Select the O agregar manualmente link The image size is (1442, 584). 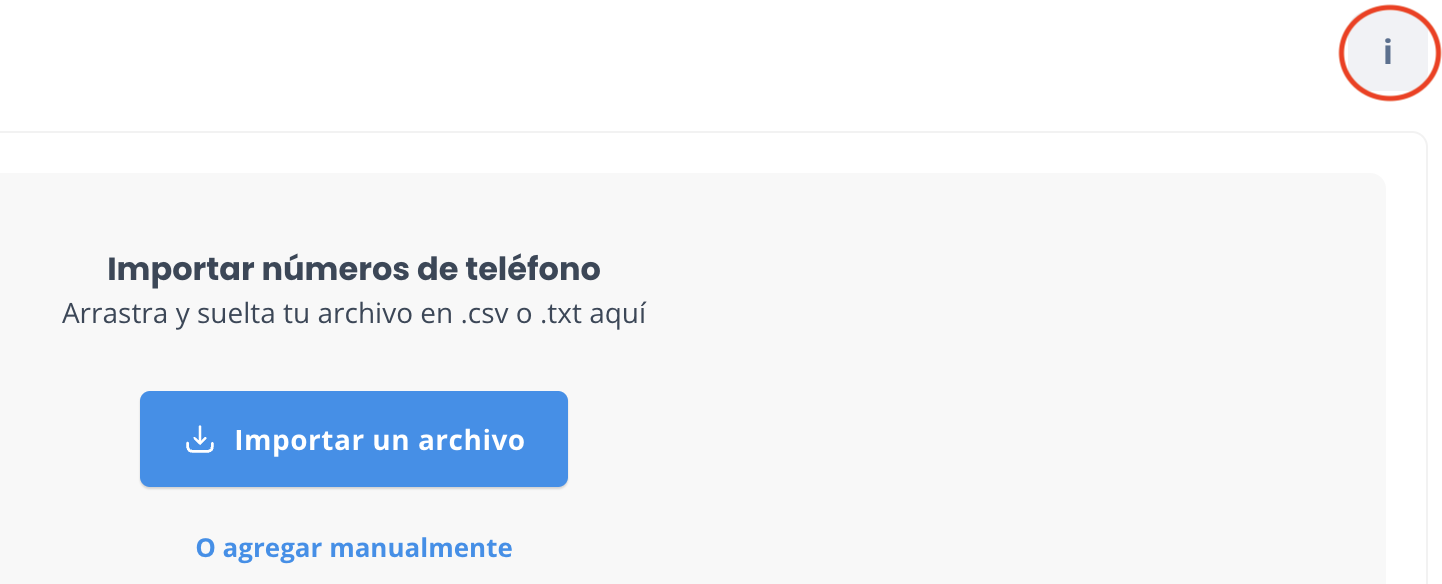pyautogui.click(x=354, y=548)
